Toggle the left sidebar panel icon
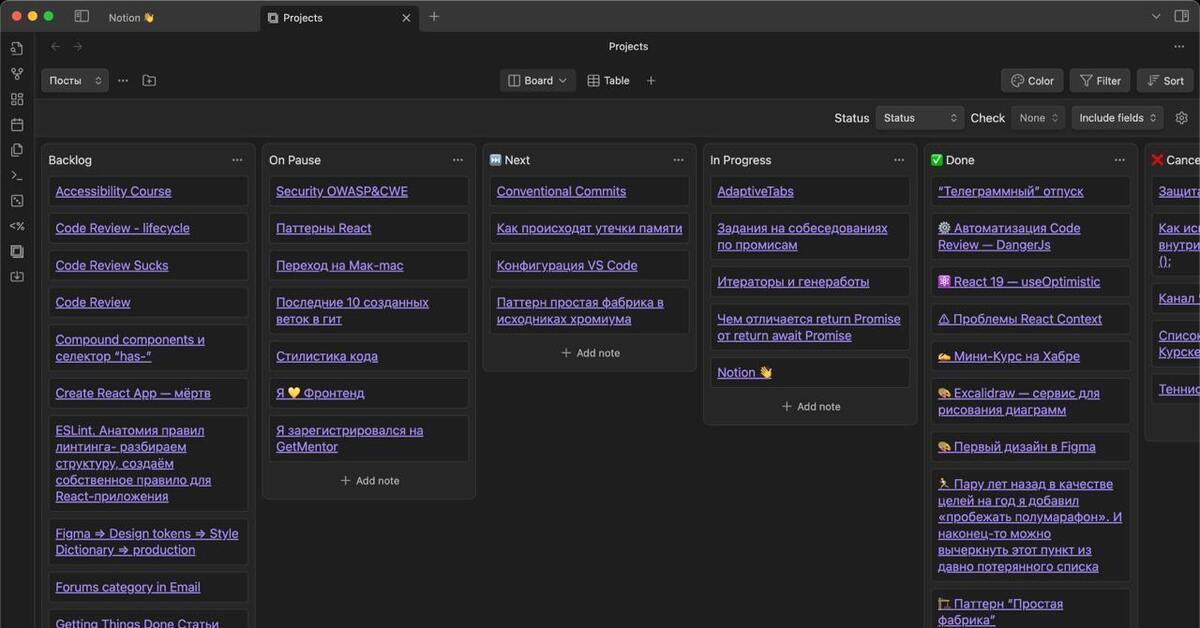Image resolution: width=1200 pixels, height=628 pixels. 82,17
